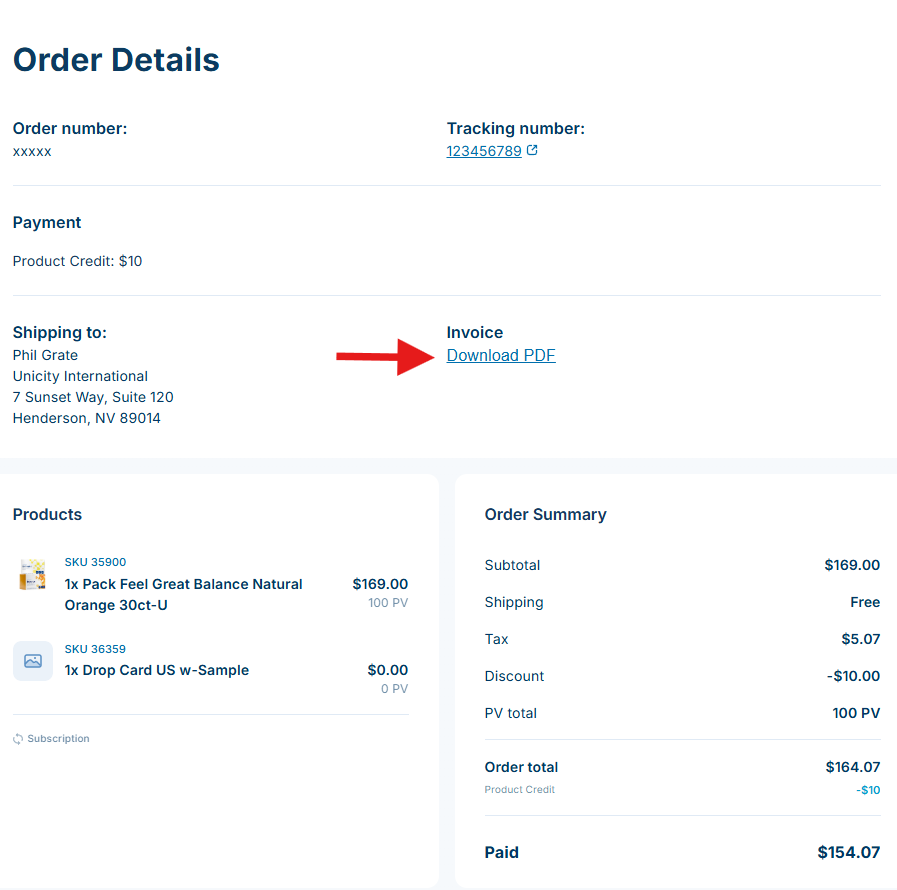Click the Subscription recurring arrows icon
This screenshot has width=897, height=890.
tap(18, 739)
